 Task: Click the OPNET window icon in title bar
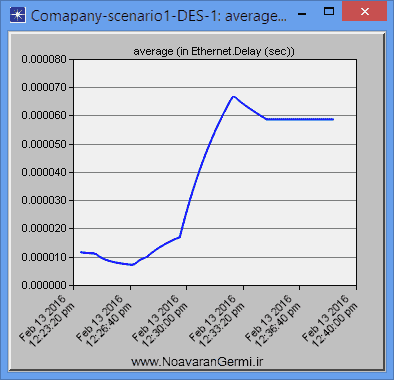click(x=18, y=15)
